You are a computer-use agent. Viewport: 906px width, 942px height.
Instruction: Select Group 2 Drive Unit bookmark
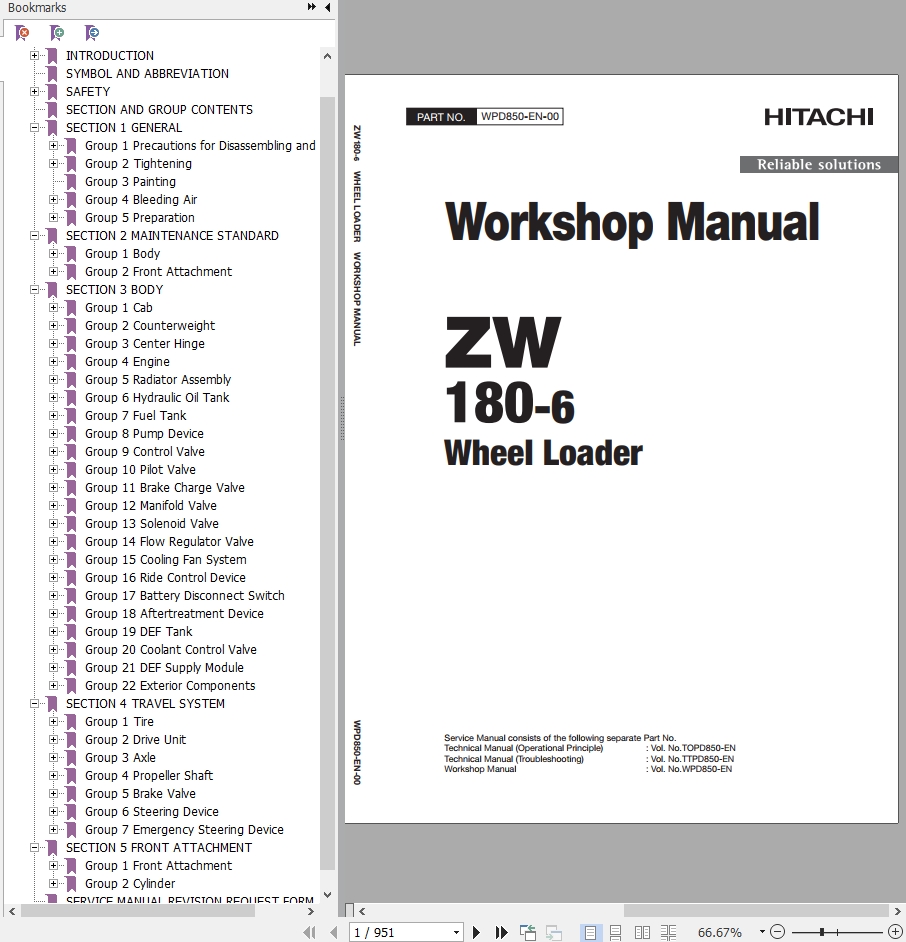pyautogui.click(x=136, y=740)
